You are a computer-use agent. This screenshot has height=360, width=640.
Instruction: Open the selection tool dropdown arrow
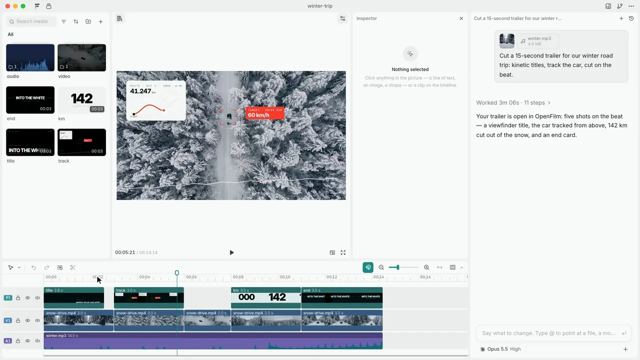point(19,267)
